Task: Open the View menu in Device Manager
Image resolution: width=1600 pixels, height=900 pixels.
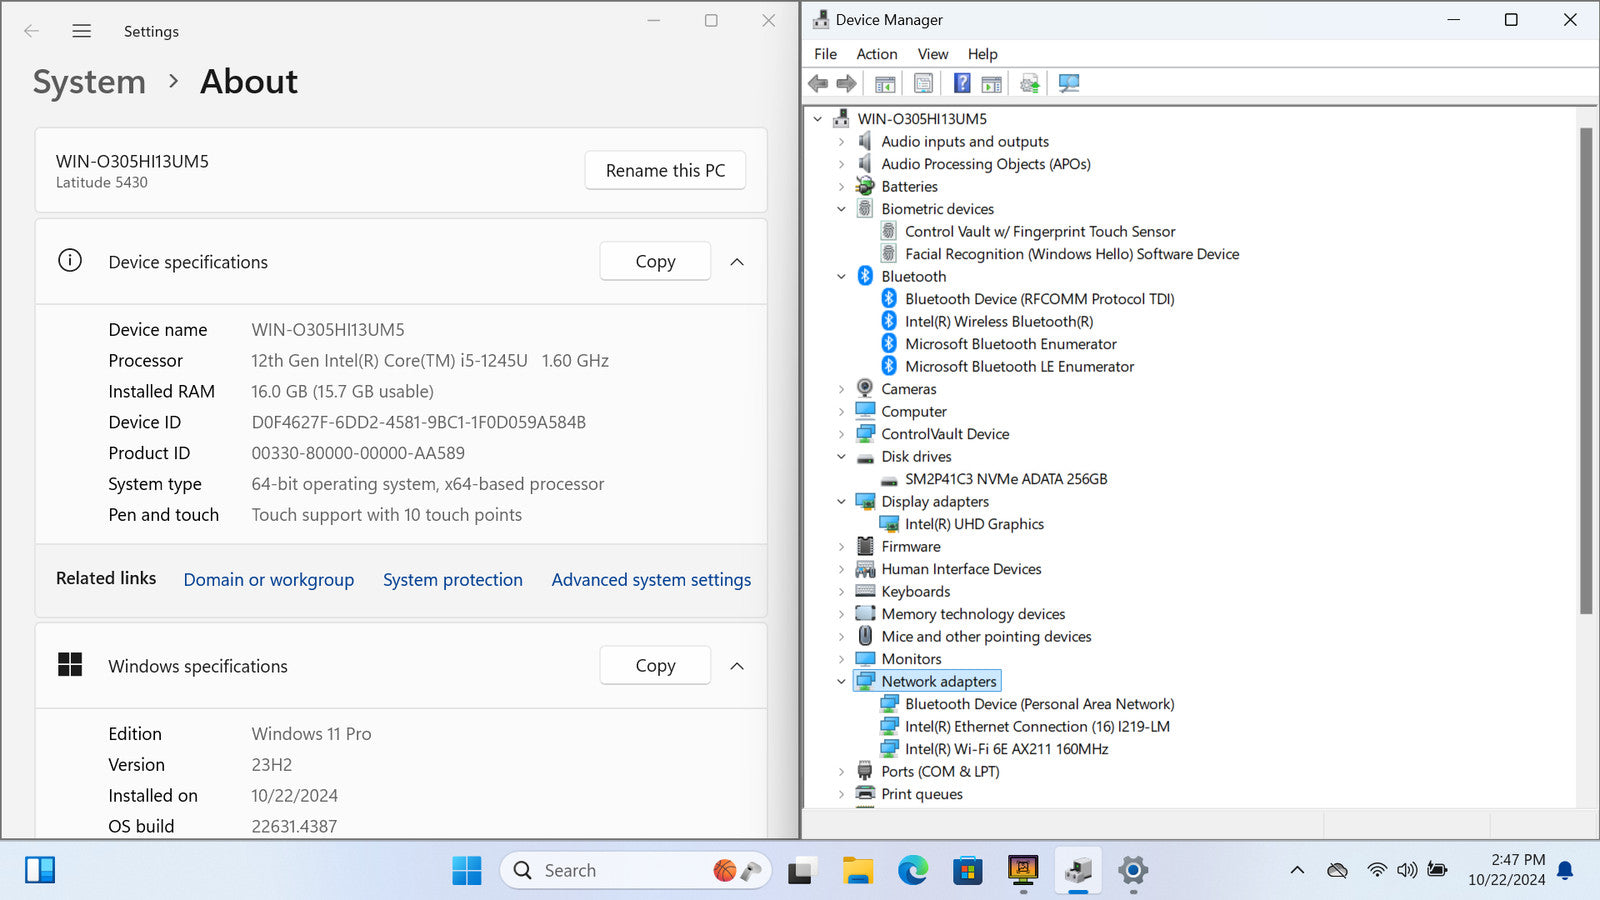Action: [x=933, y=54]
